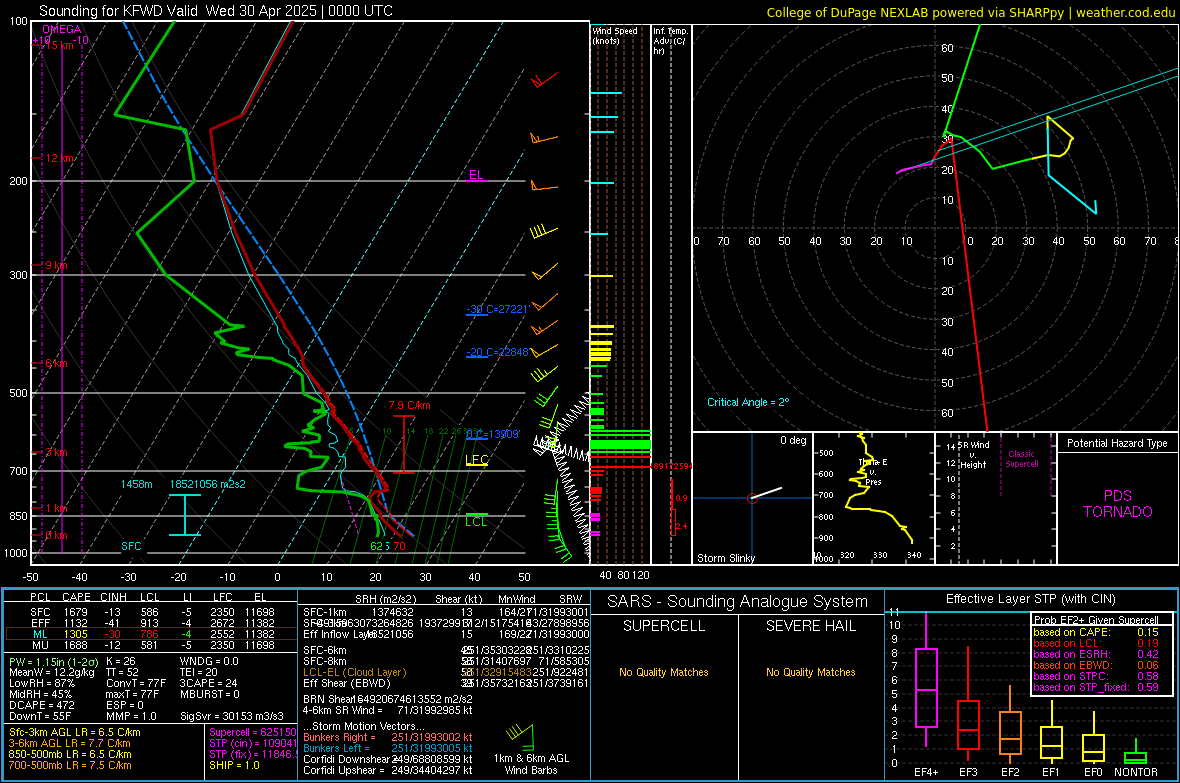The image size is (1180, 783).
Task: Click the 1km & 6km AGL wind barb icon
Action: click(x=522, y=735)
